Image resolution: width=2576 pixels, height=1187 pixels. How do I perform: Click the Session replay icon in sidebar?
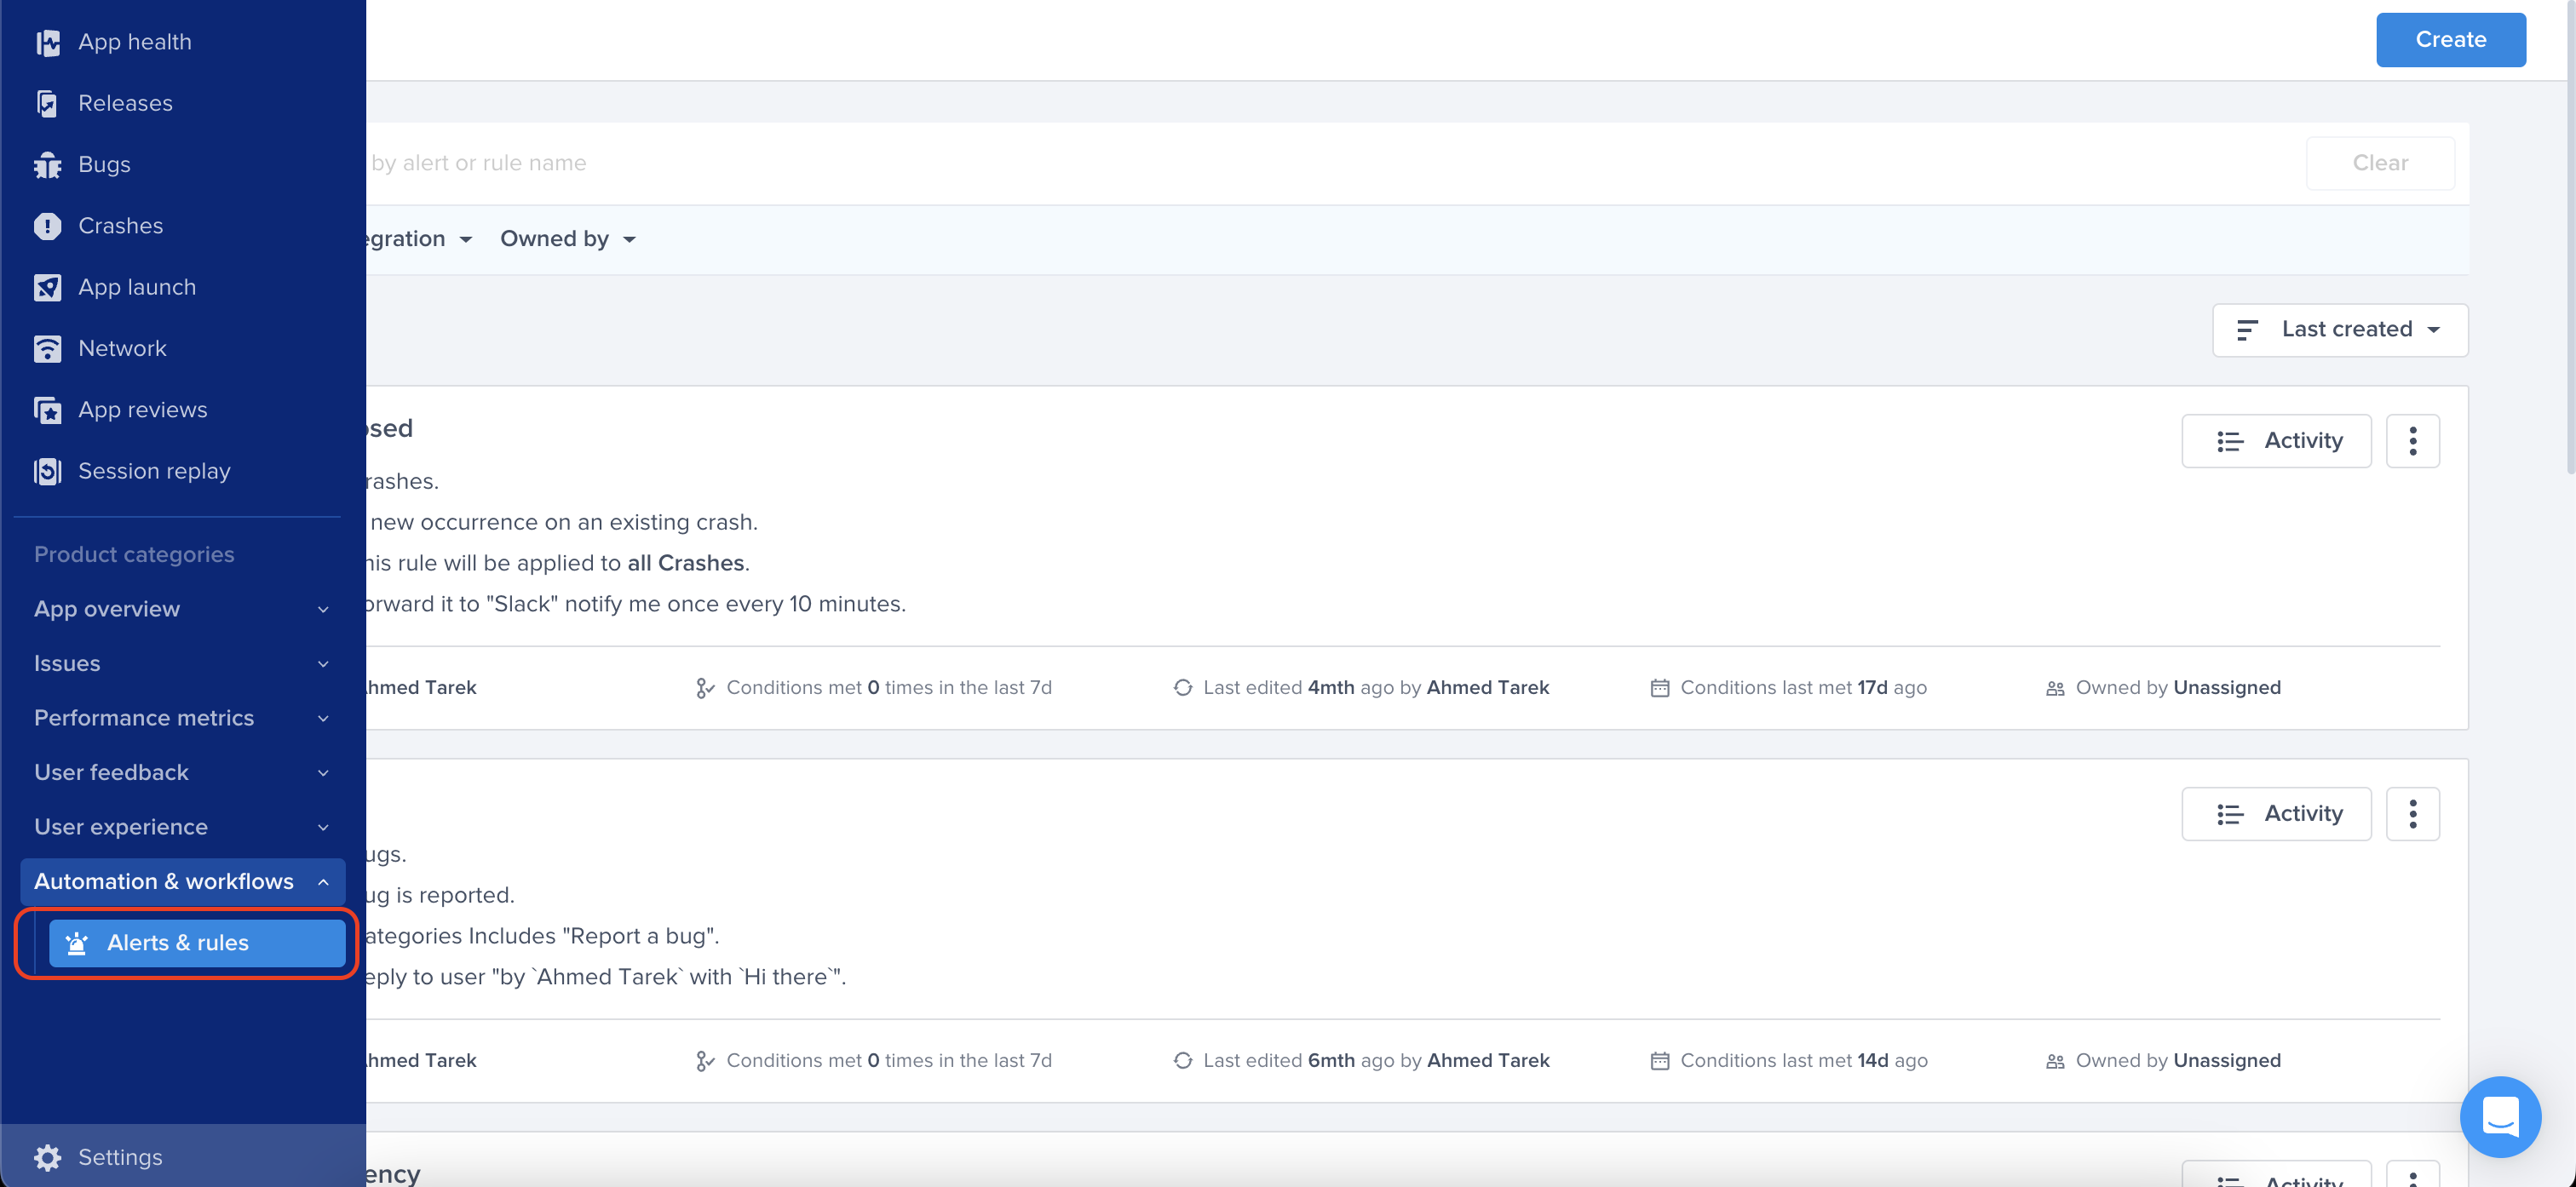click(49, 471)
